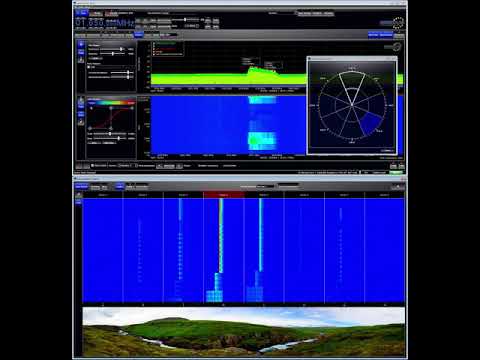Open the dropdown in the receiver bottom toolbar
This screenshot has height=360, width=480.
[x=127, y=166]
